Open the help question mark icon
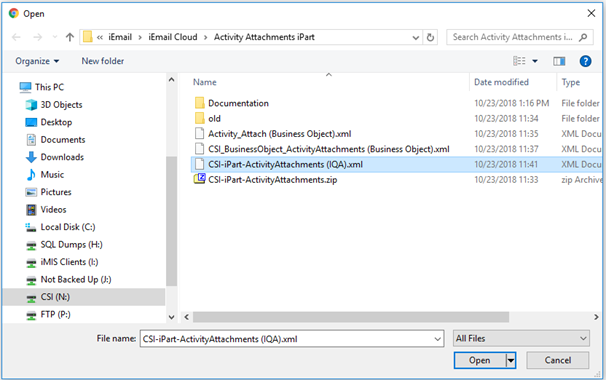 (585, 61)
